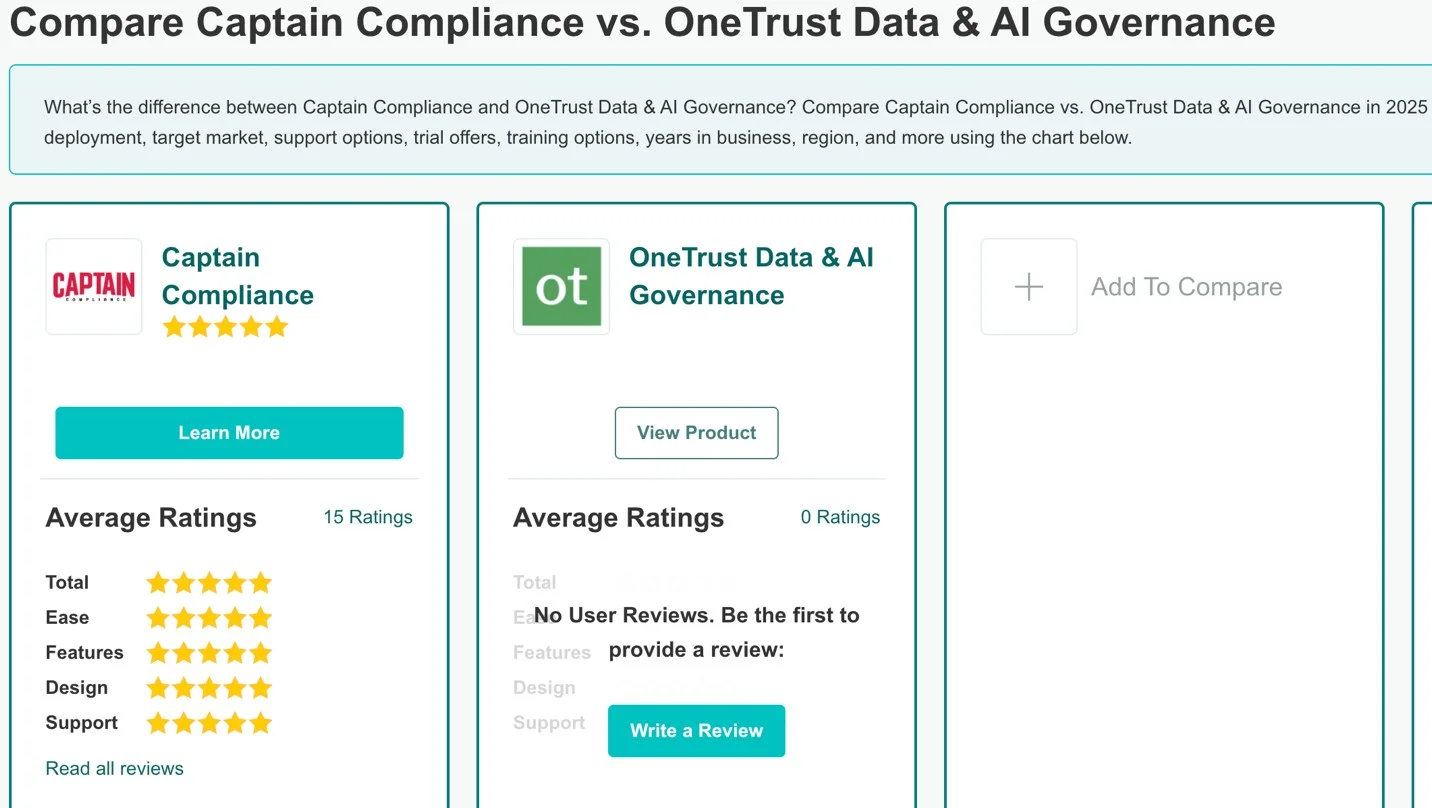Click the fifth star of Captain Compliance's overall rating
Image resolution: width=1432 pixels, height=808 pixels.
point(277,327)
